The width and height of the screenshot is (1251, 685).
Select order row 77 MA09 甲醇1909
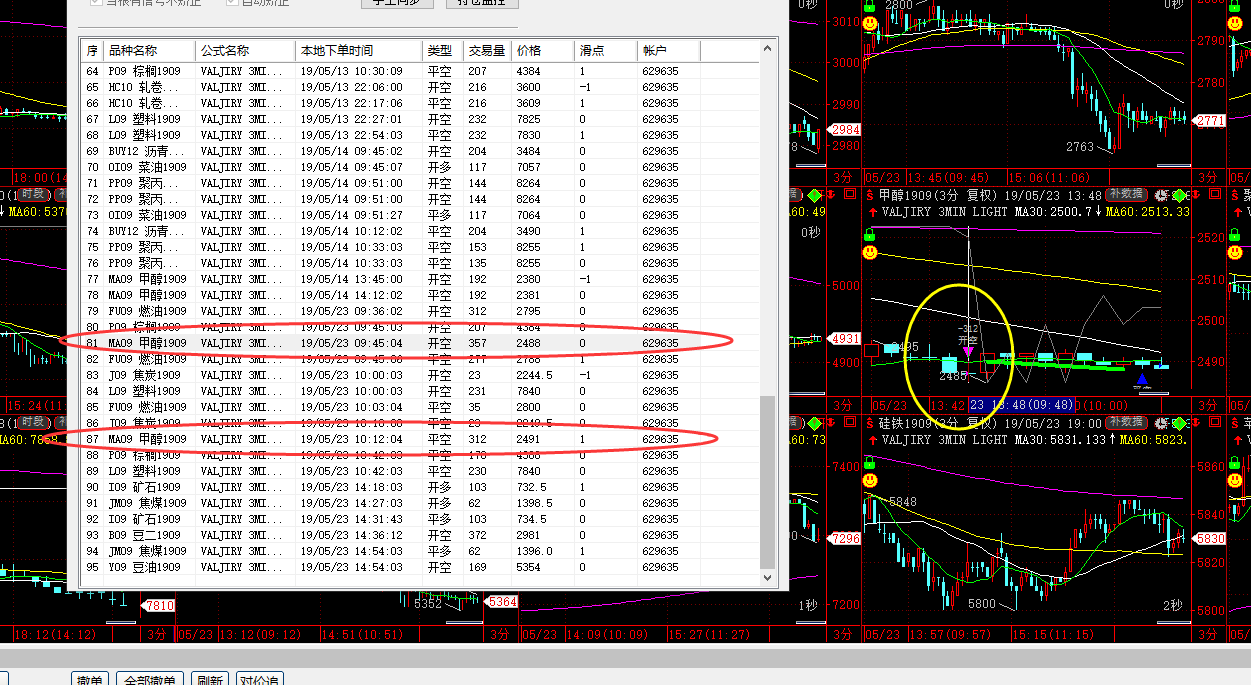click(x=421, y=279)
